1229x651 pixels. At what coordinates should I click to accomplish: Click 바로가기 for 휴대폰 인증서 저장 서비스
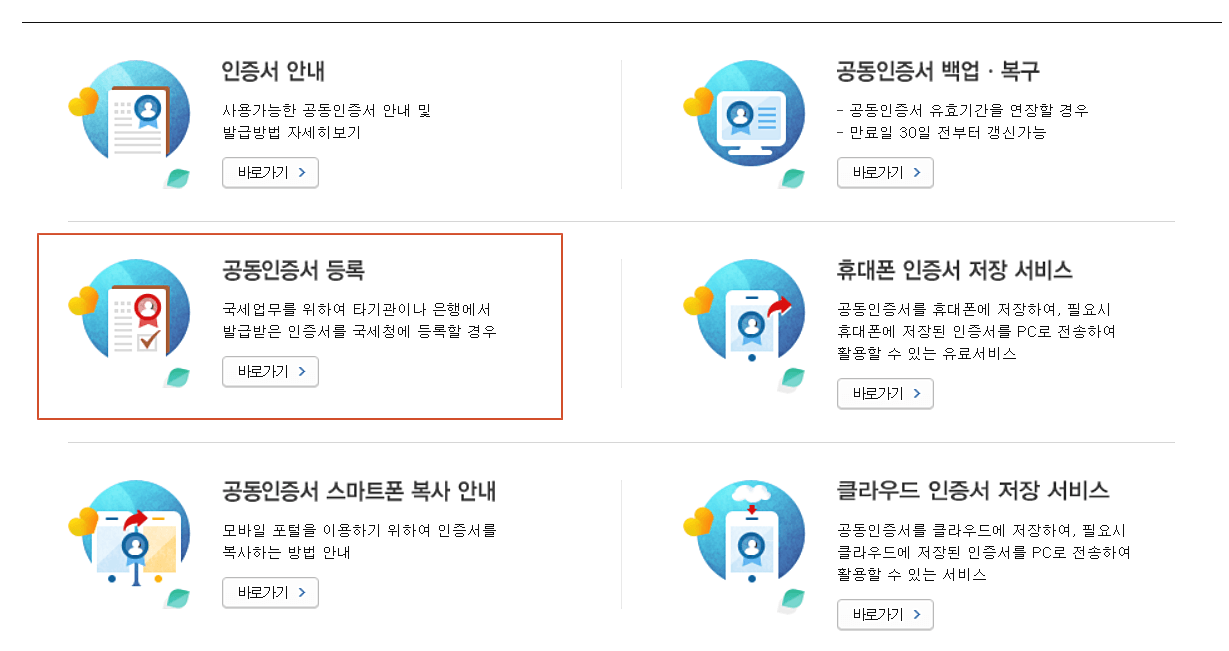point(884,393)
